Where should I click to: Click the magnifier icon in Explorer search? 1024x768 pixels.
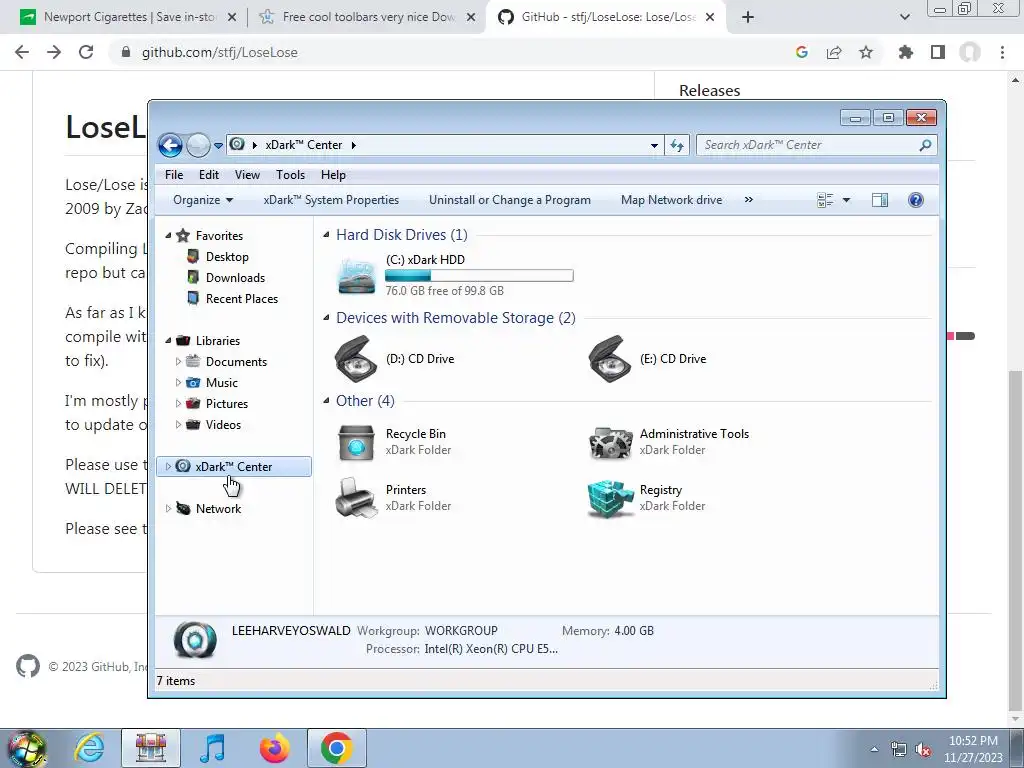click(x=925, y=145)
